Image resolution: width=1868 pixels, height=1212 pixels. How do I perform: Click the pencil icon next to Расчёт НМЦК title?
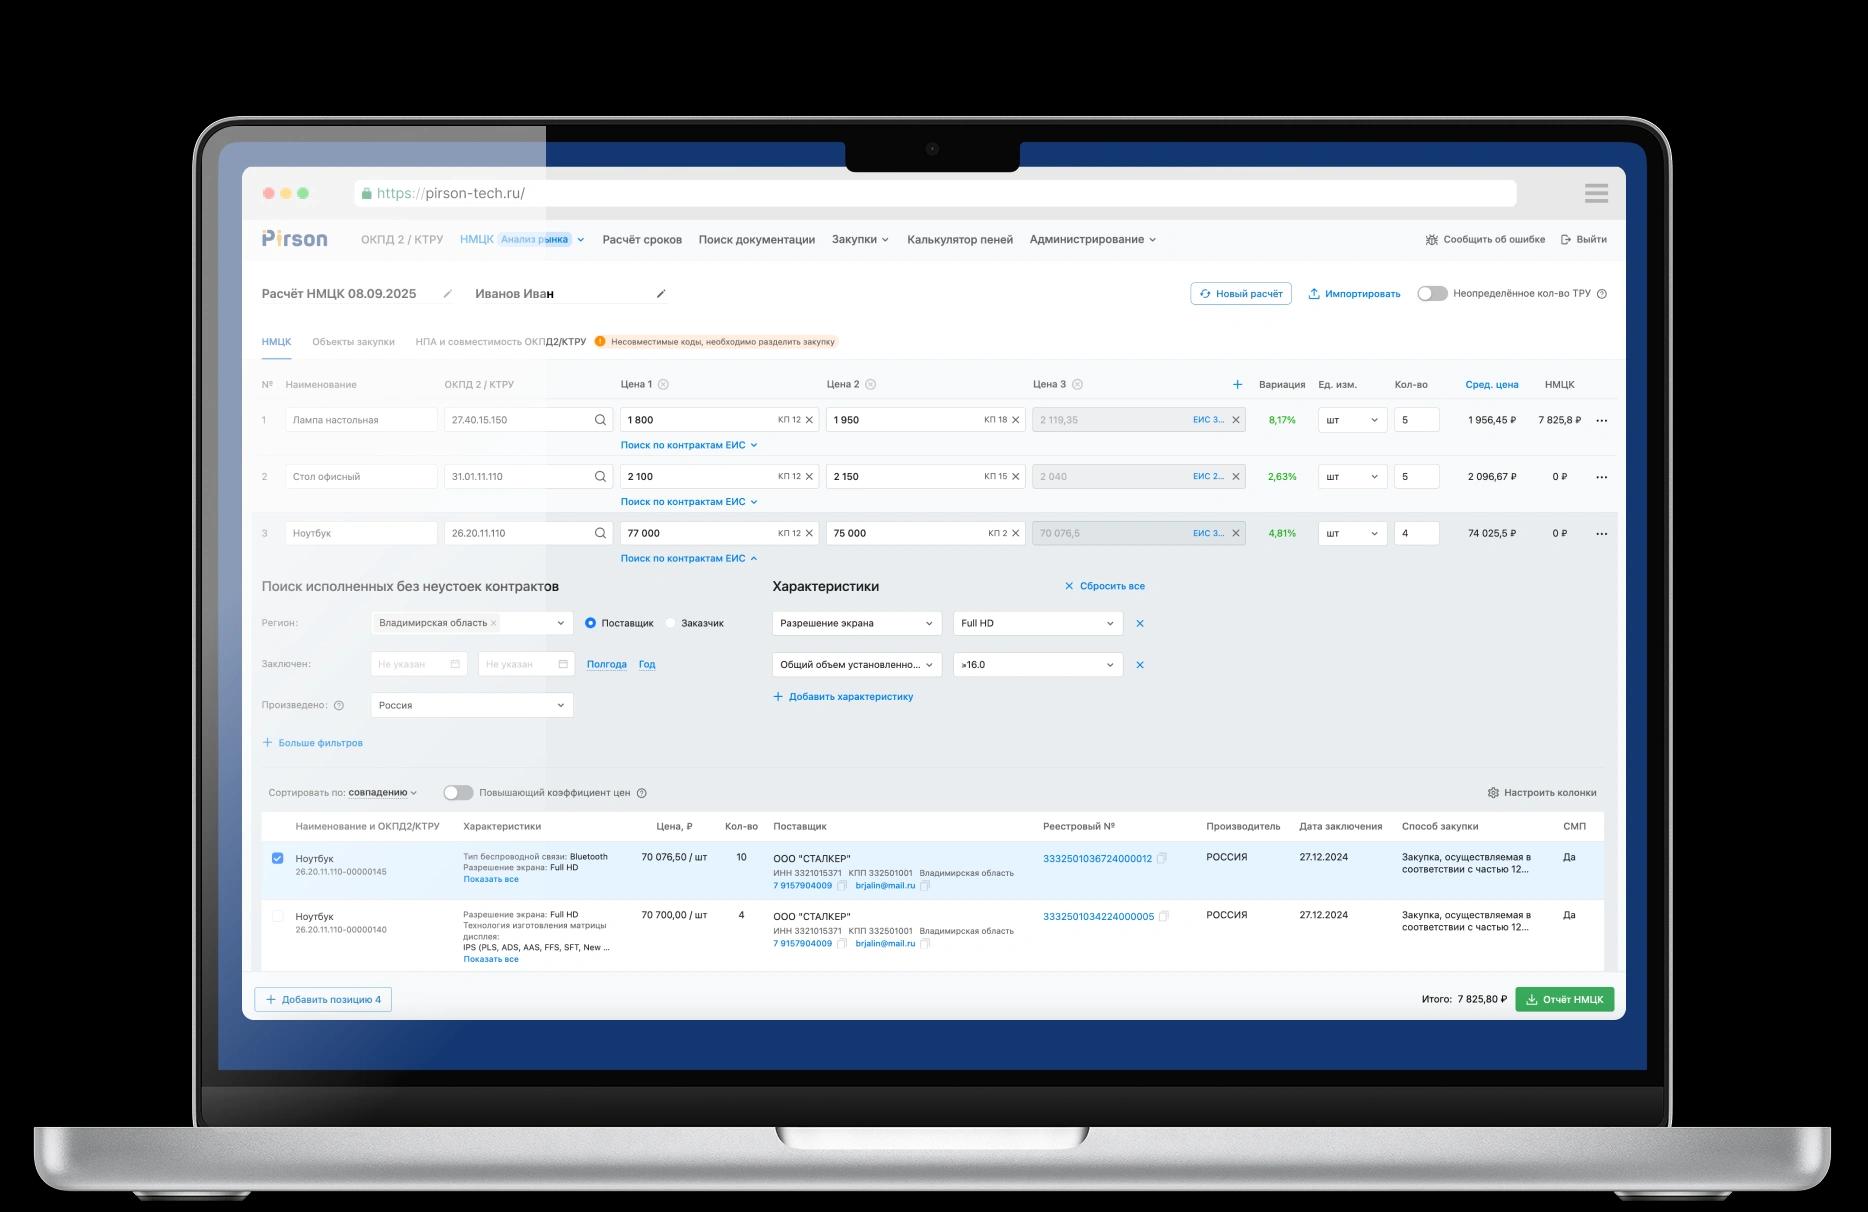447,294
